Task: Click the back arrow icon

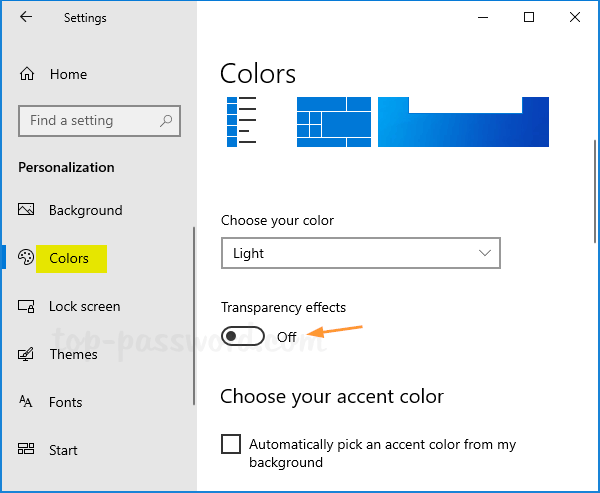Action: click(26, 16)
